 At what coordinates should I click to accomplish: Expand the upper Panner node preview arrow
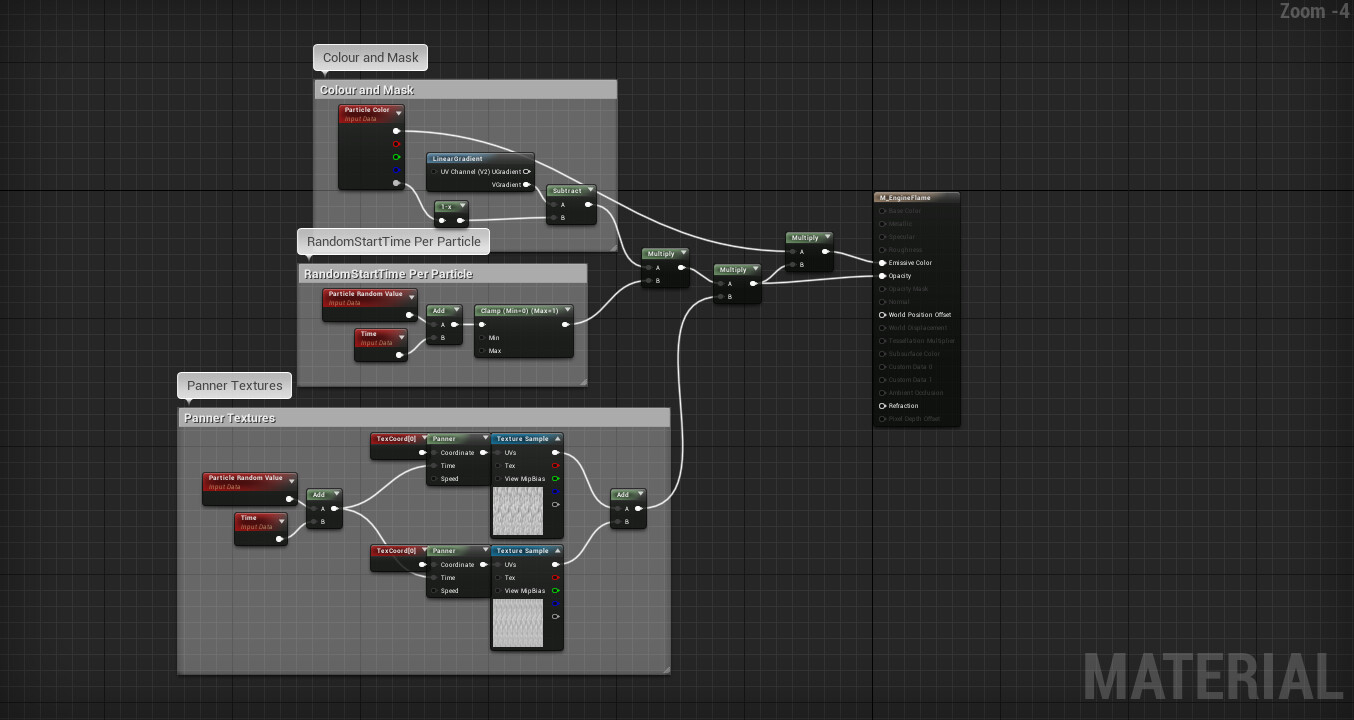485,438
